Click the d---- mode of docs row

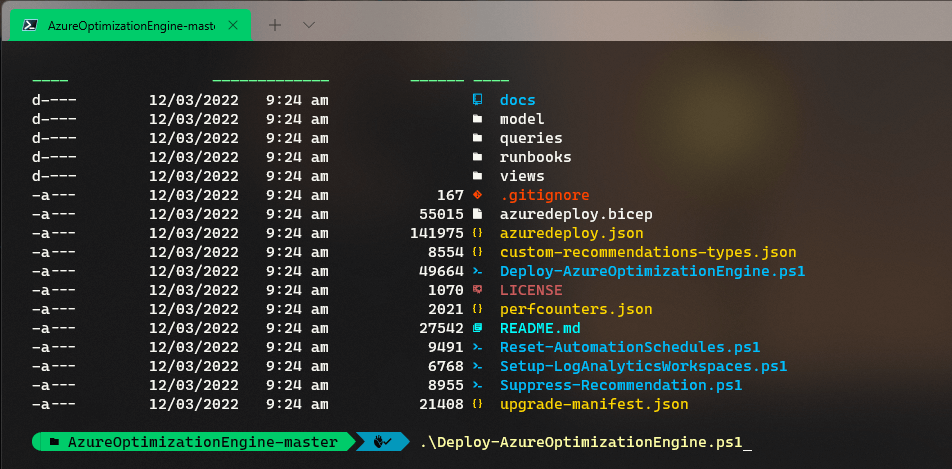pos(54,100)
